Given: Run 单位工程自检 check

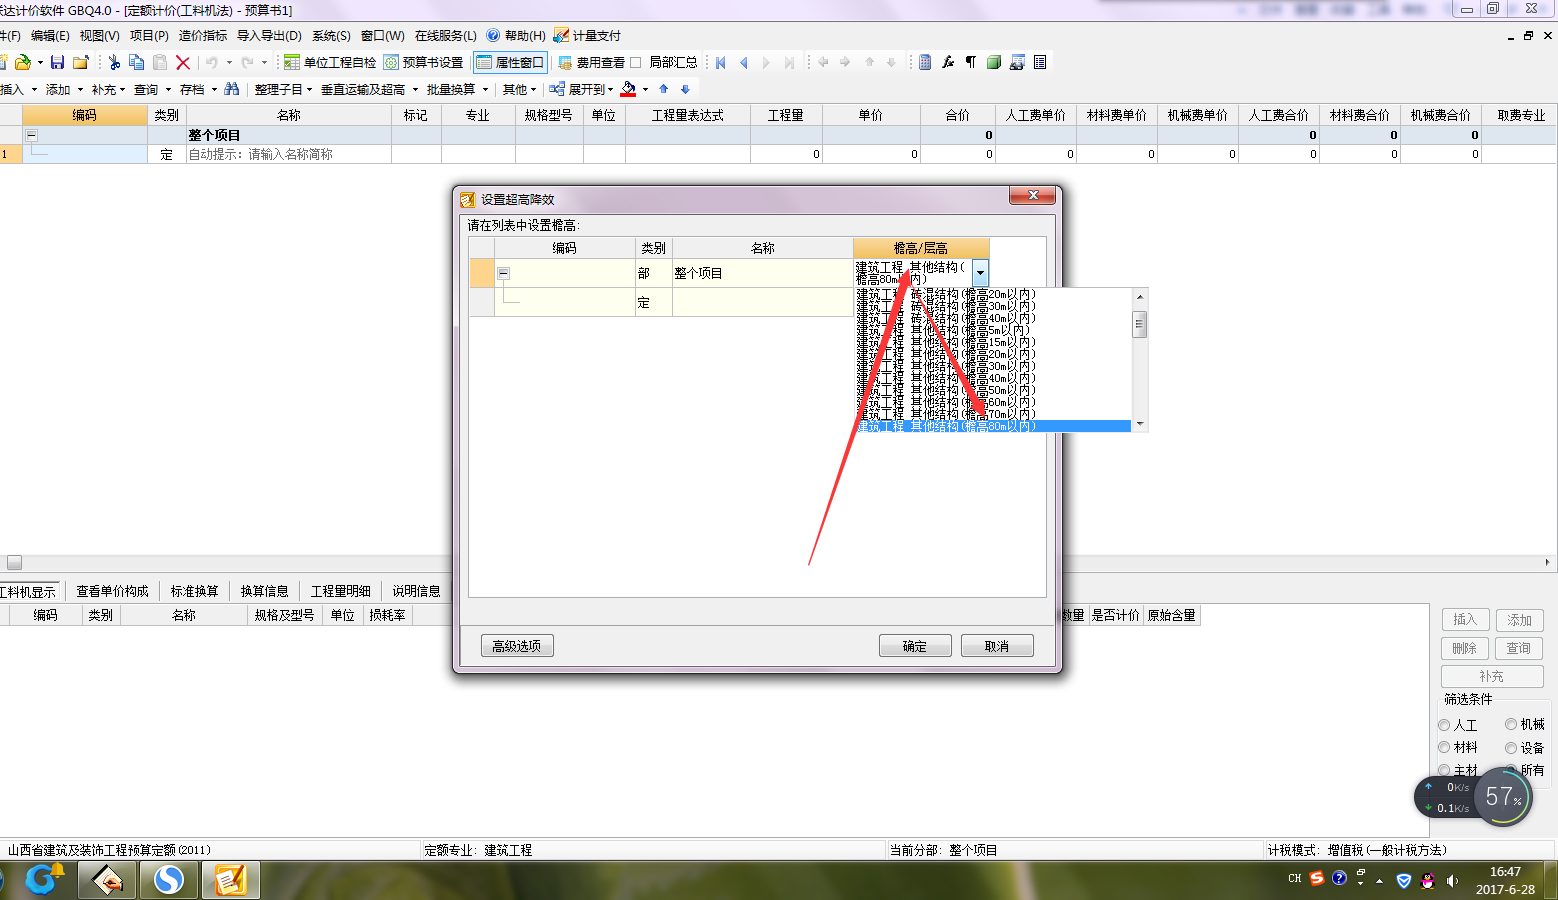Looking at the screenshot, I should tap(330, 62).
